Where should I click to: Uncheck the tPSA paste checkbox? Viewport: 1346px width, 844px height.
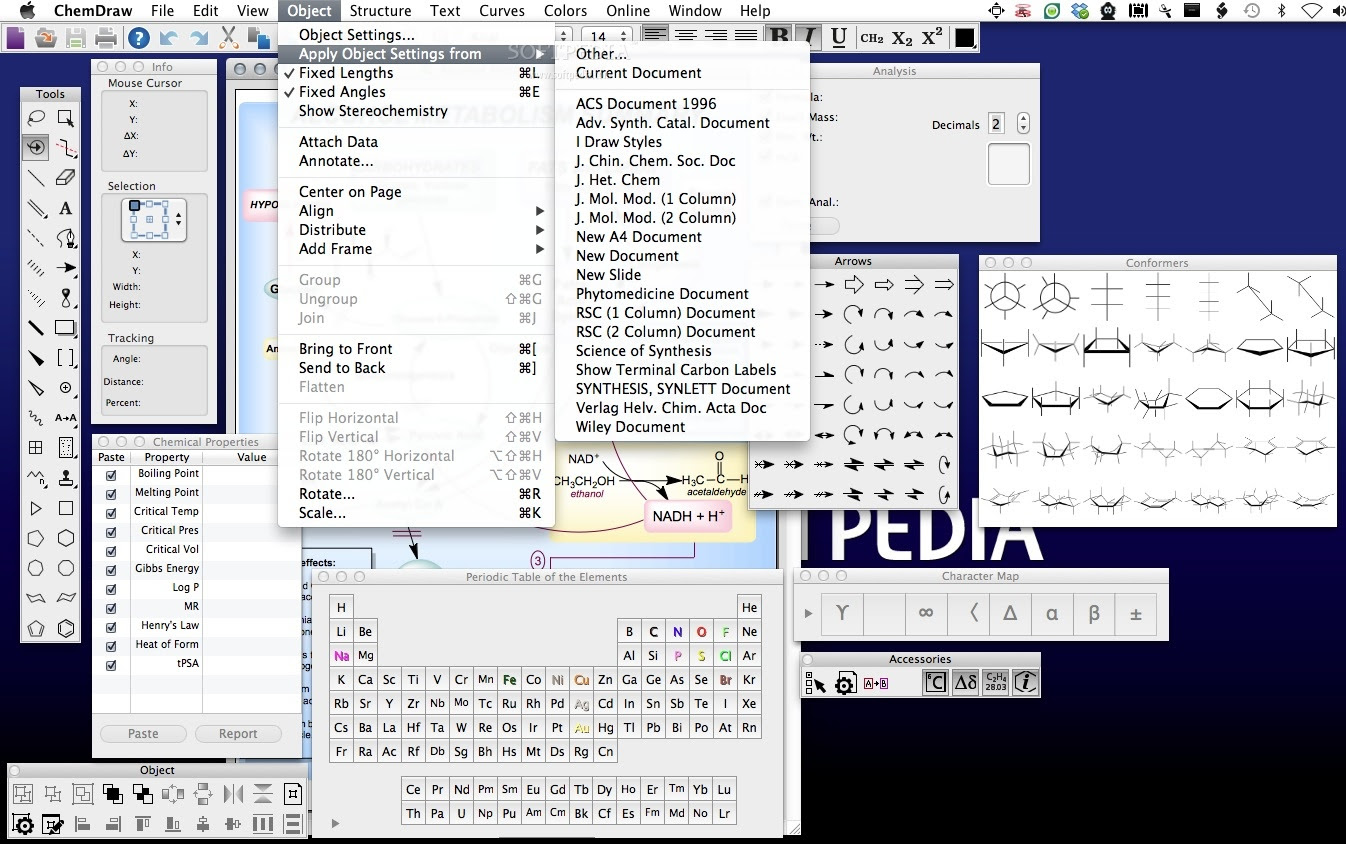pyautogui.click(x=111, y=664)
